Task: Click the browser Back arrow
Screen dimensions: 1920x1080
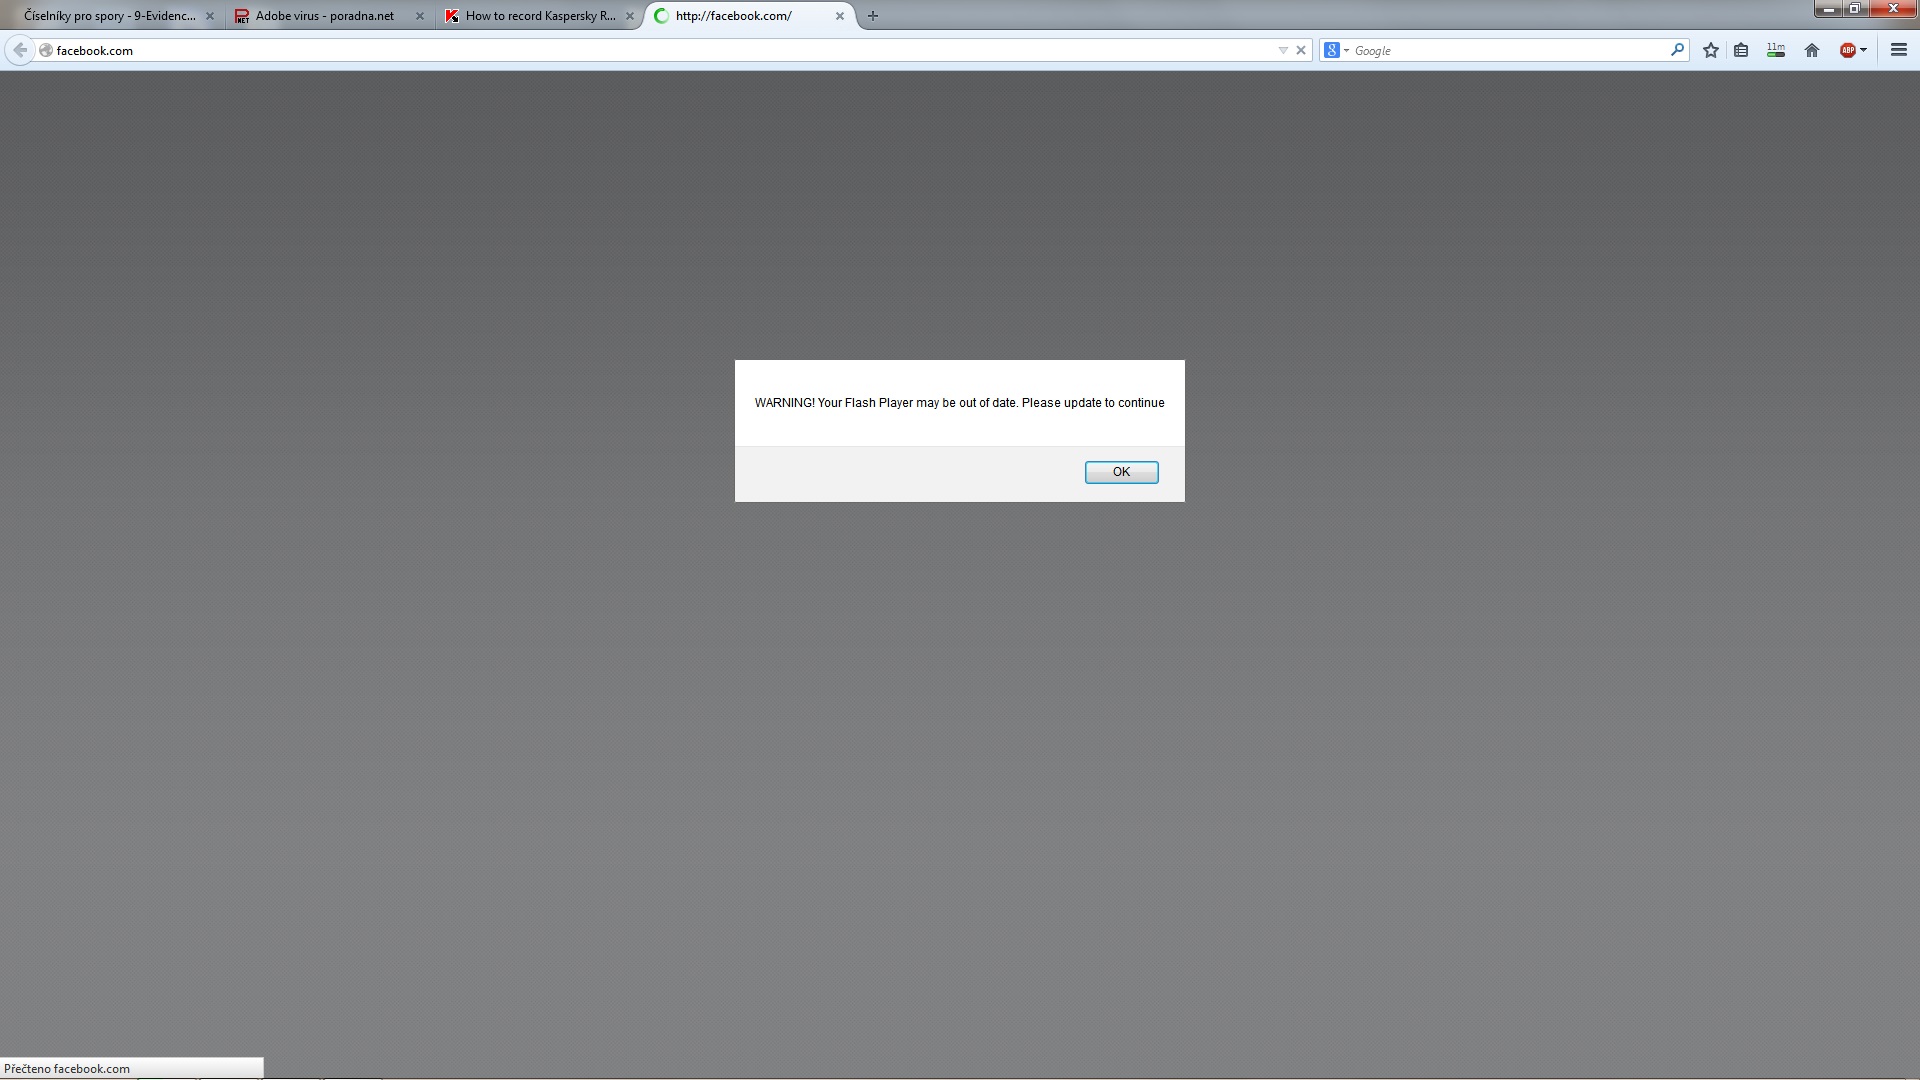Action: point(20,50)
